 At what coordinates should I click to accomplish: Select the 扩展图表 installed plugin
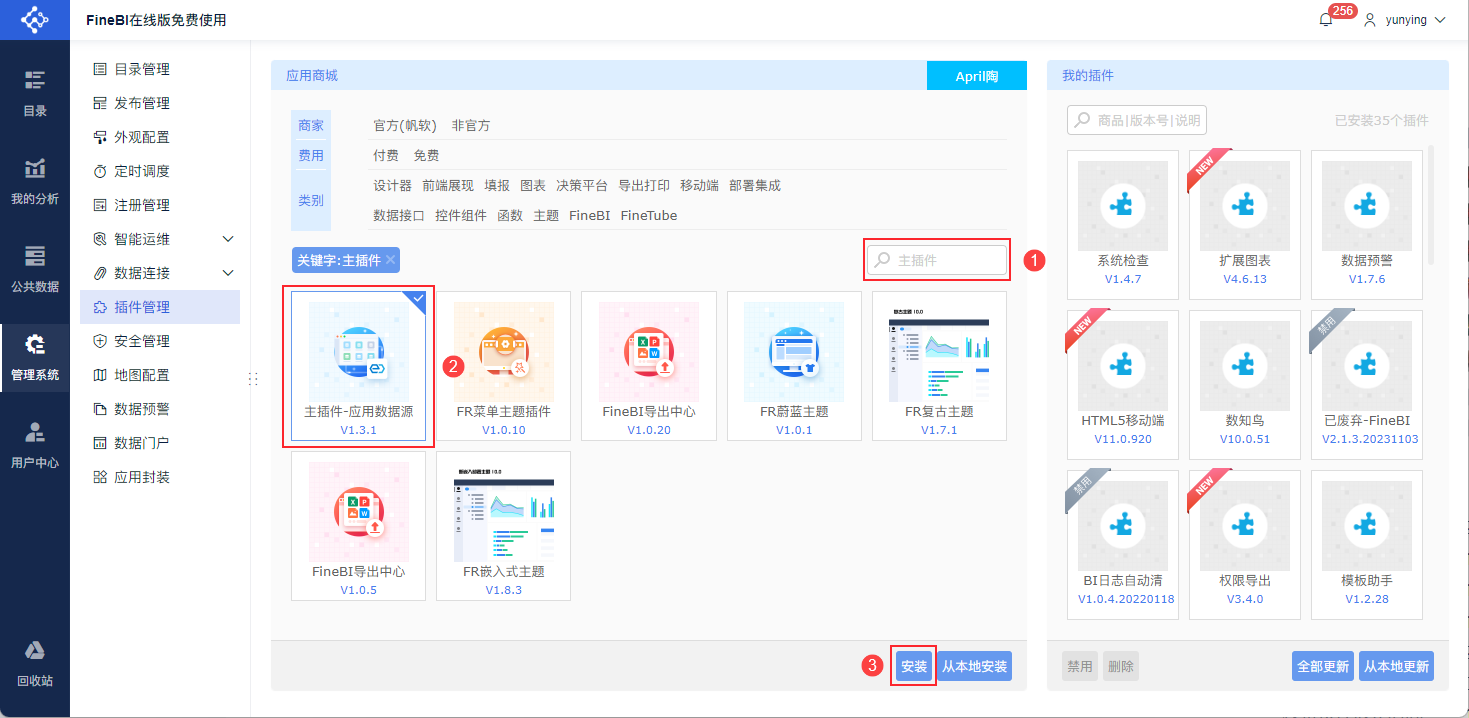[1245, 225]
